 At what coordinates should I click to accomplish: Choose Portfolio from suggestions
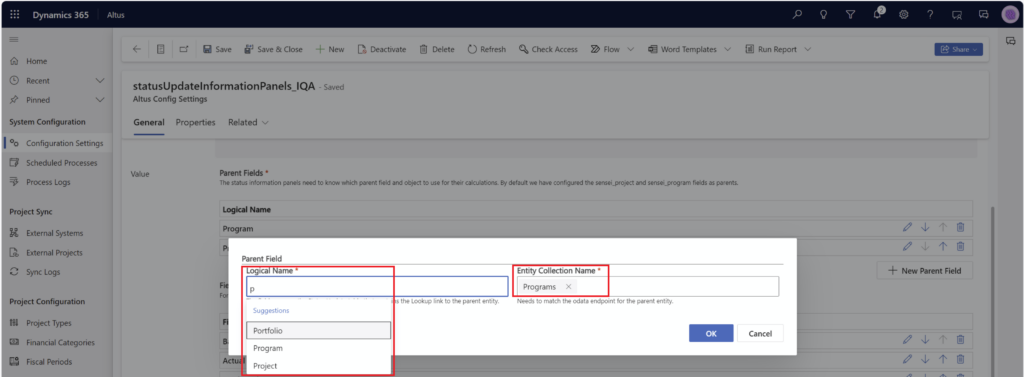coord(318,331)
